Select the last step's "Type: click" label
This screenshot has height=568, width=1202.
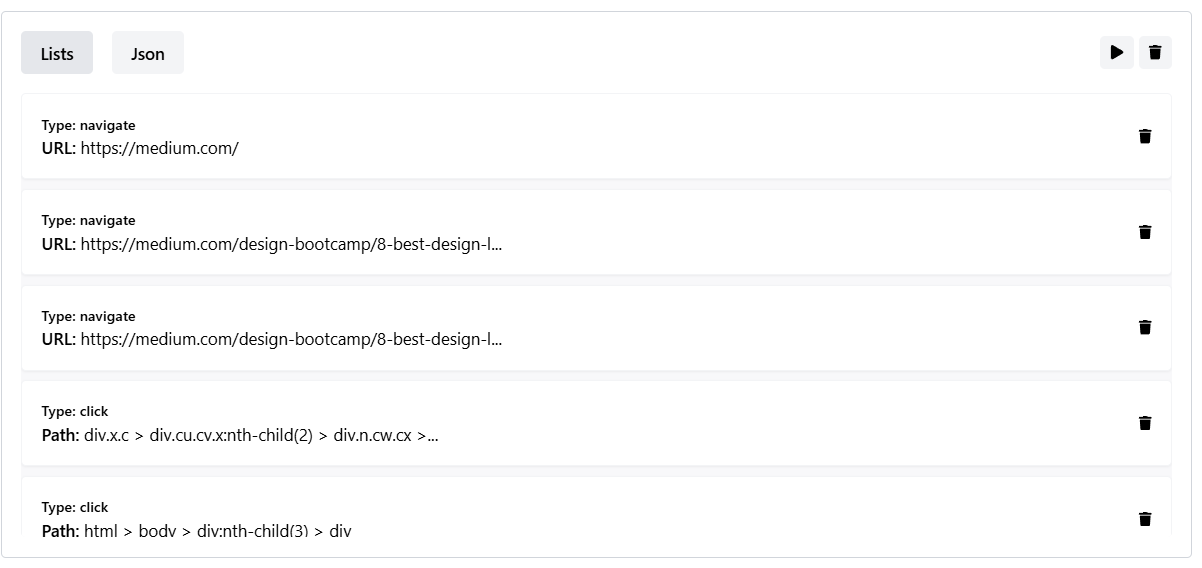(75, 507)
